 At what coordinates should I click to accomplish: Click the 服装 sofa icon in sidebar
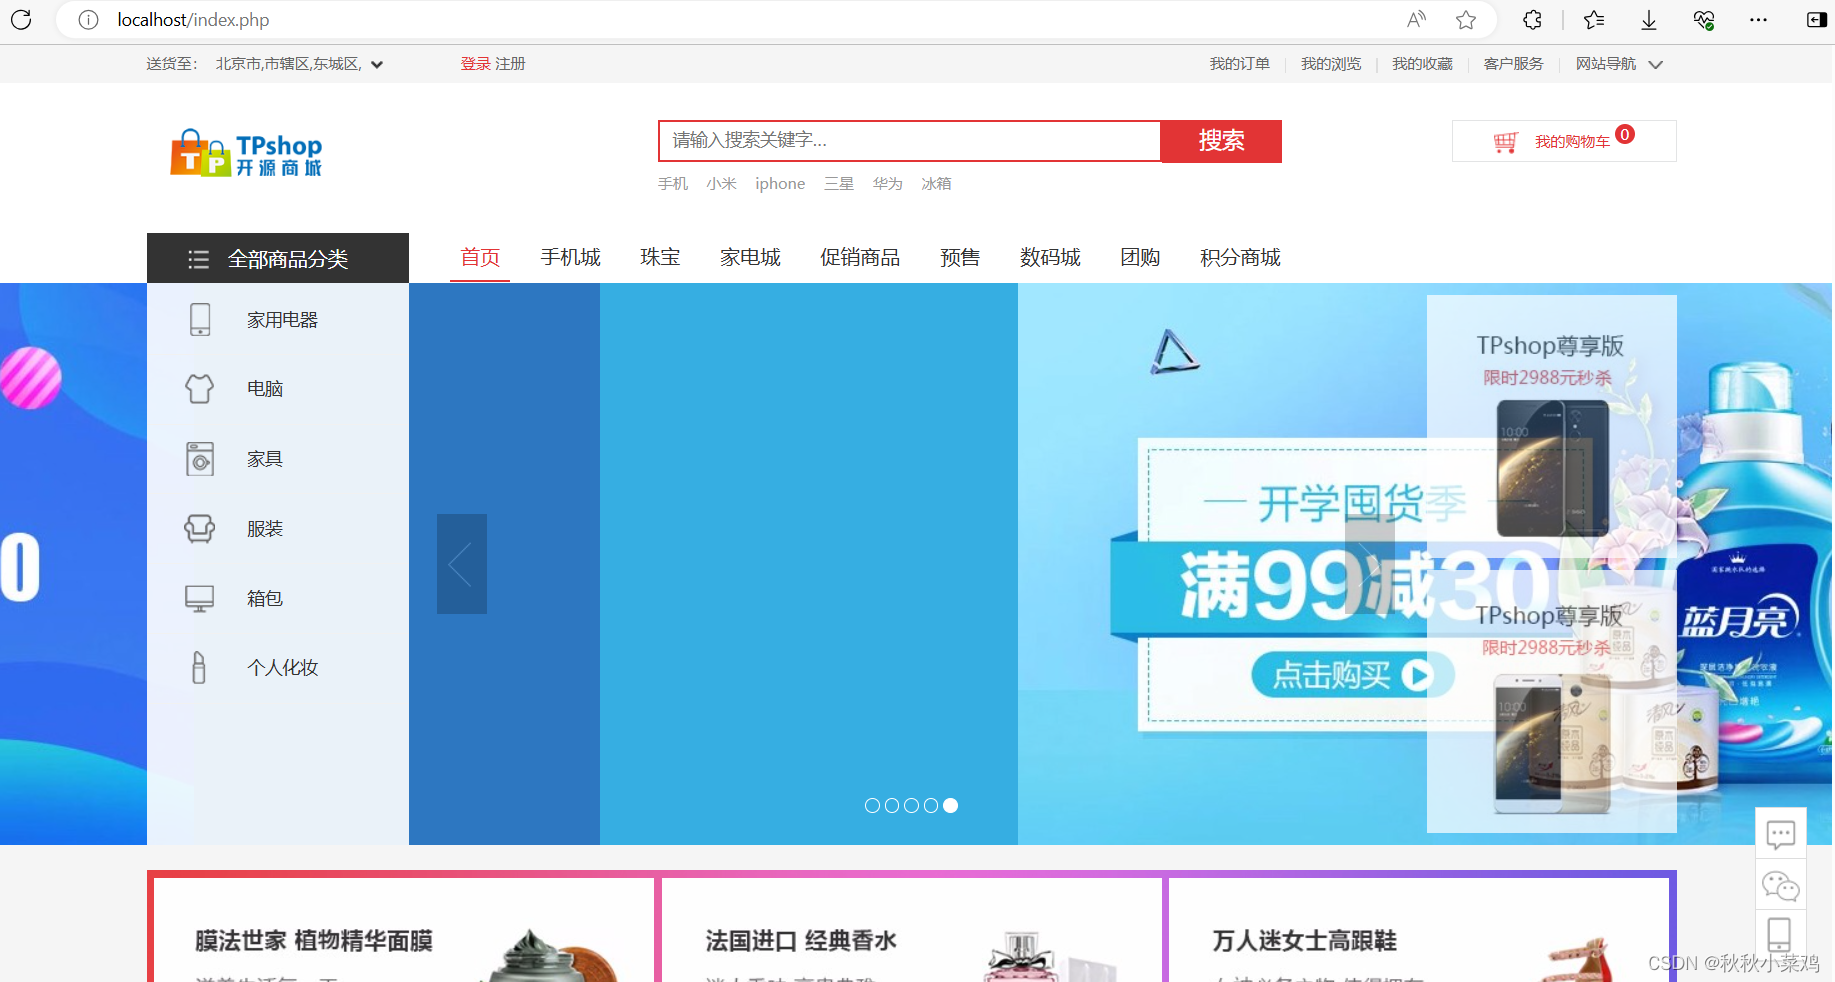199,528
